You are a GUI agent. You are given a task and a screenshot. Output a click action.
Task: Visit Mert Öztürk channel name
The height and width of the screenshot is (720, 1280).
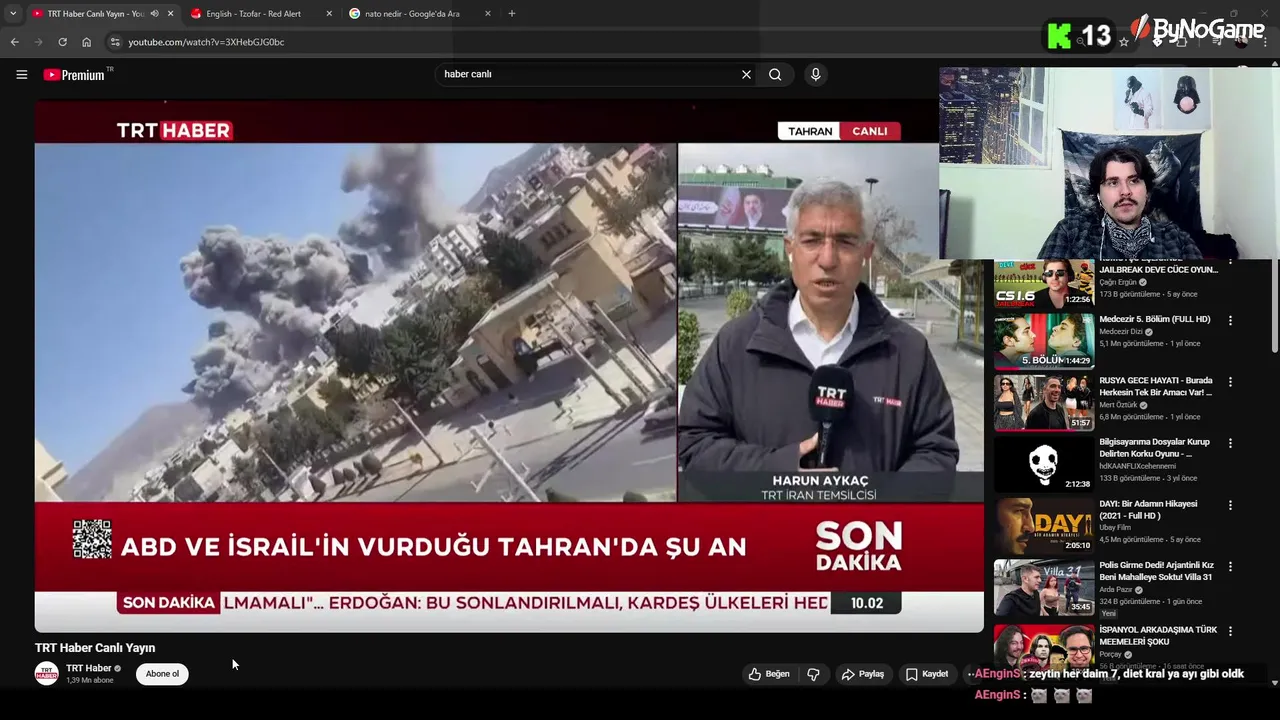(x=1118, y=405)
